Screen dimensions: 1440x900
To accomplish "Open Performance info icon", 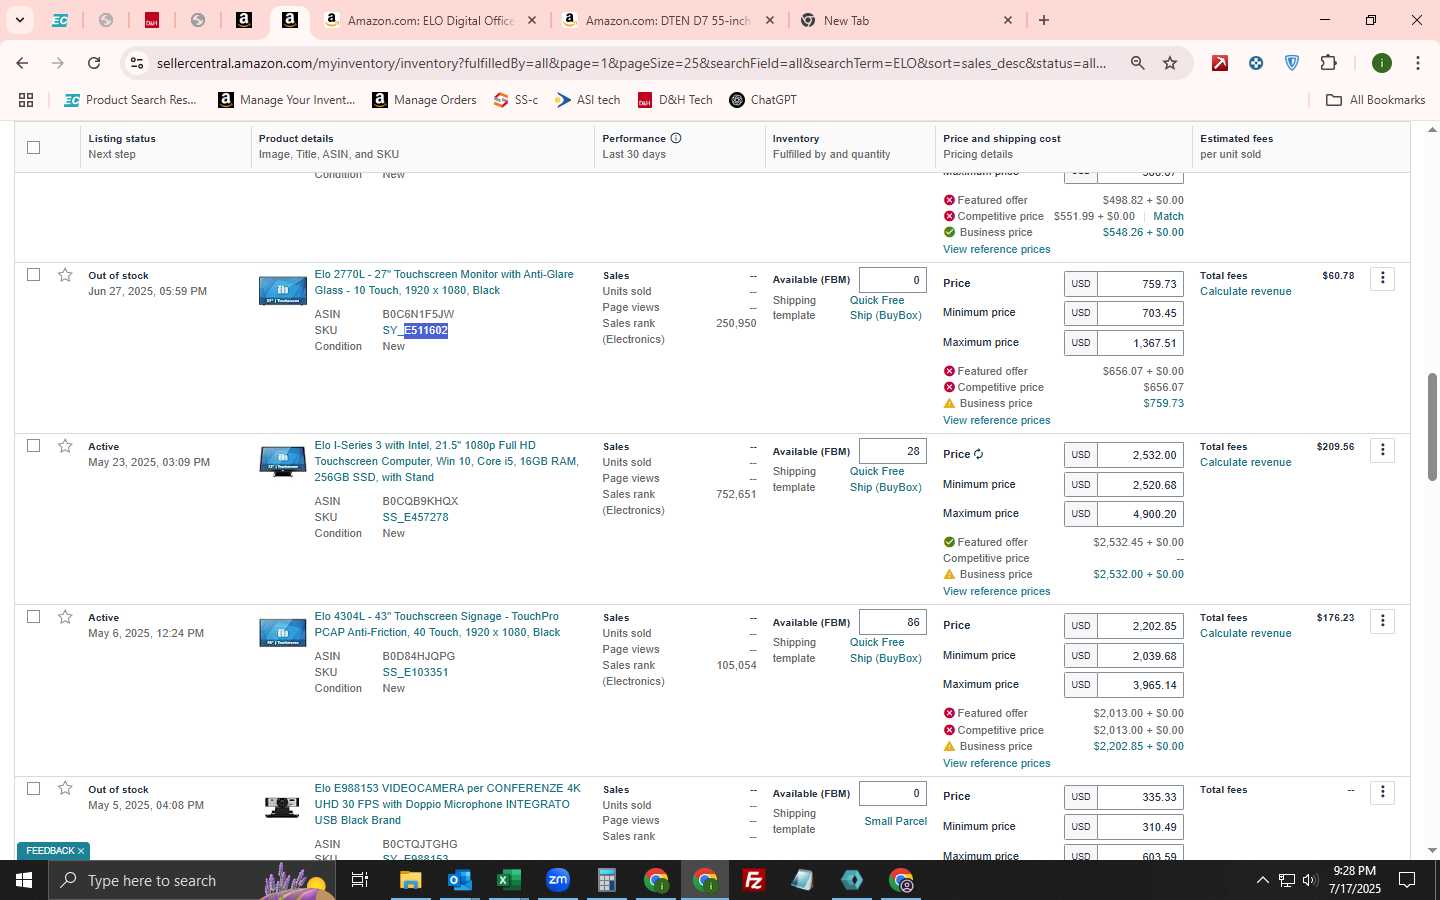I will click(676, 138).
